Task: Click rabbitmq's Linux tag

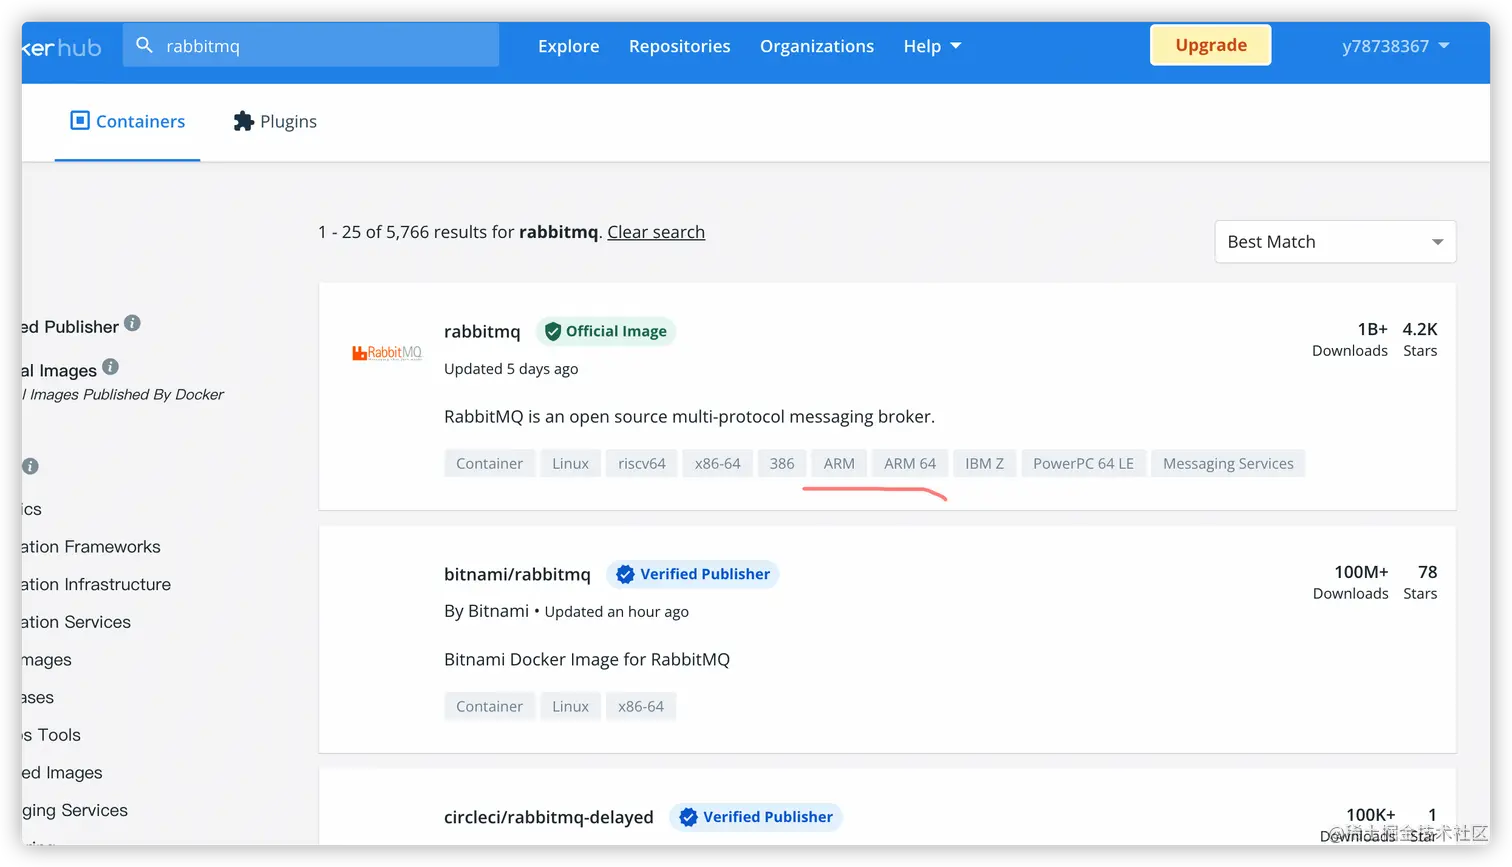Action: 571,463
